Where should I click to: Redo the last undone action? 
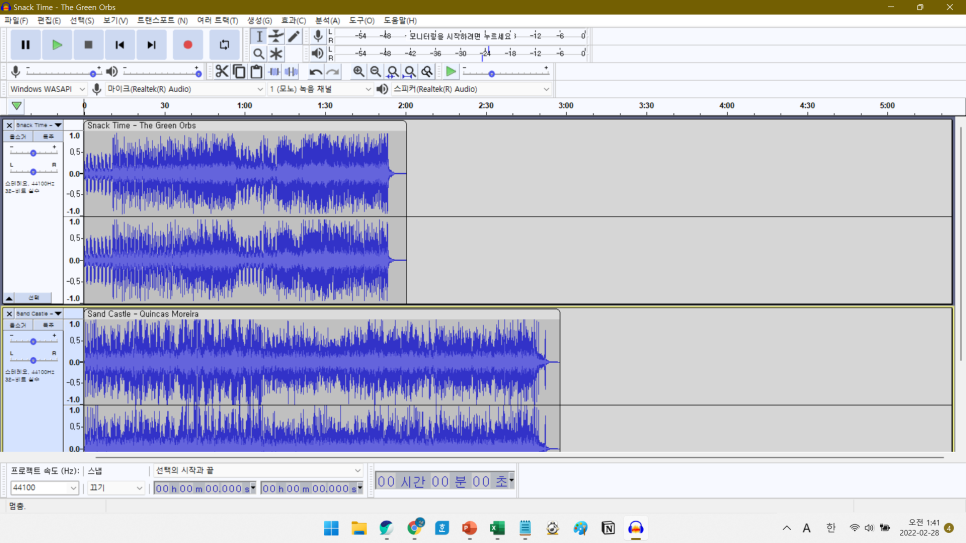pyautogui.click(x=333, y=71)
